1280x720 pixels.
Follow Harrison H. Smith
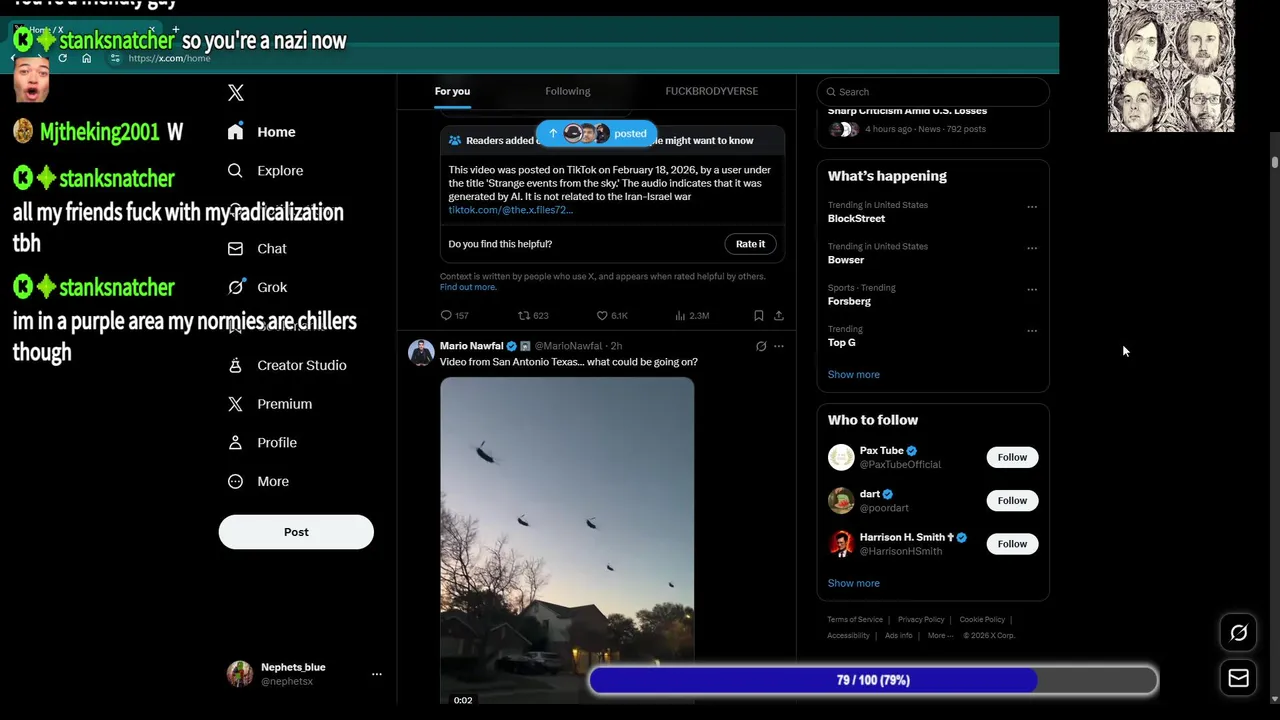pos(1012,544)
